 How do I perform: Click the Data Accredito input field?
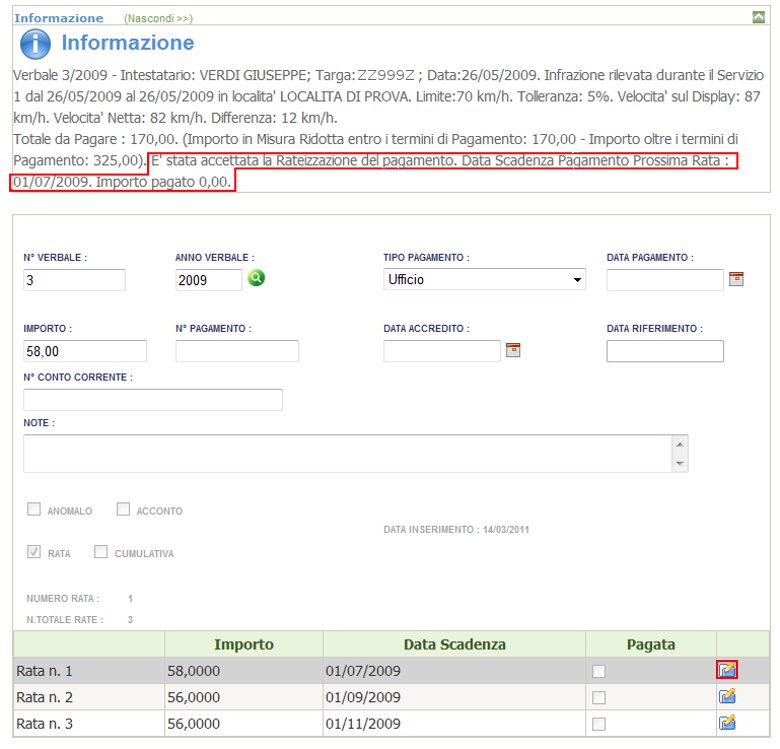pos(442,351)
